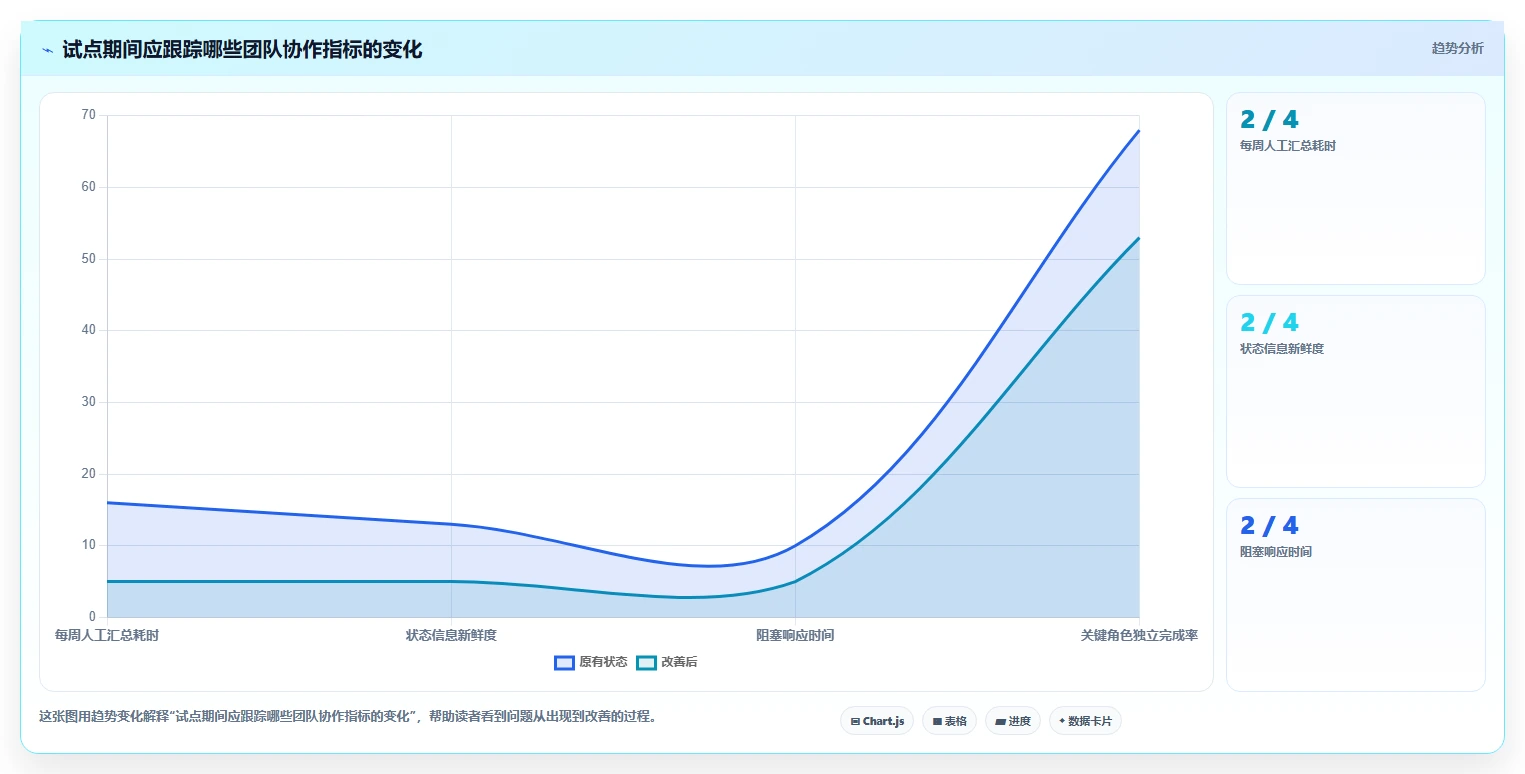Click the 改善后 legend label
The width and height of the screenshot is (1525, 774).
pyautogui.click(x=679, y=662)
